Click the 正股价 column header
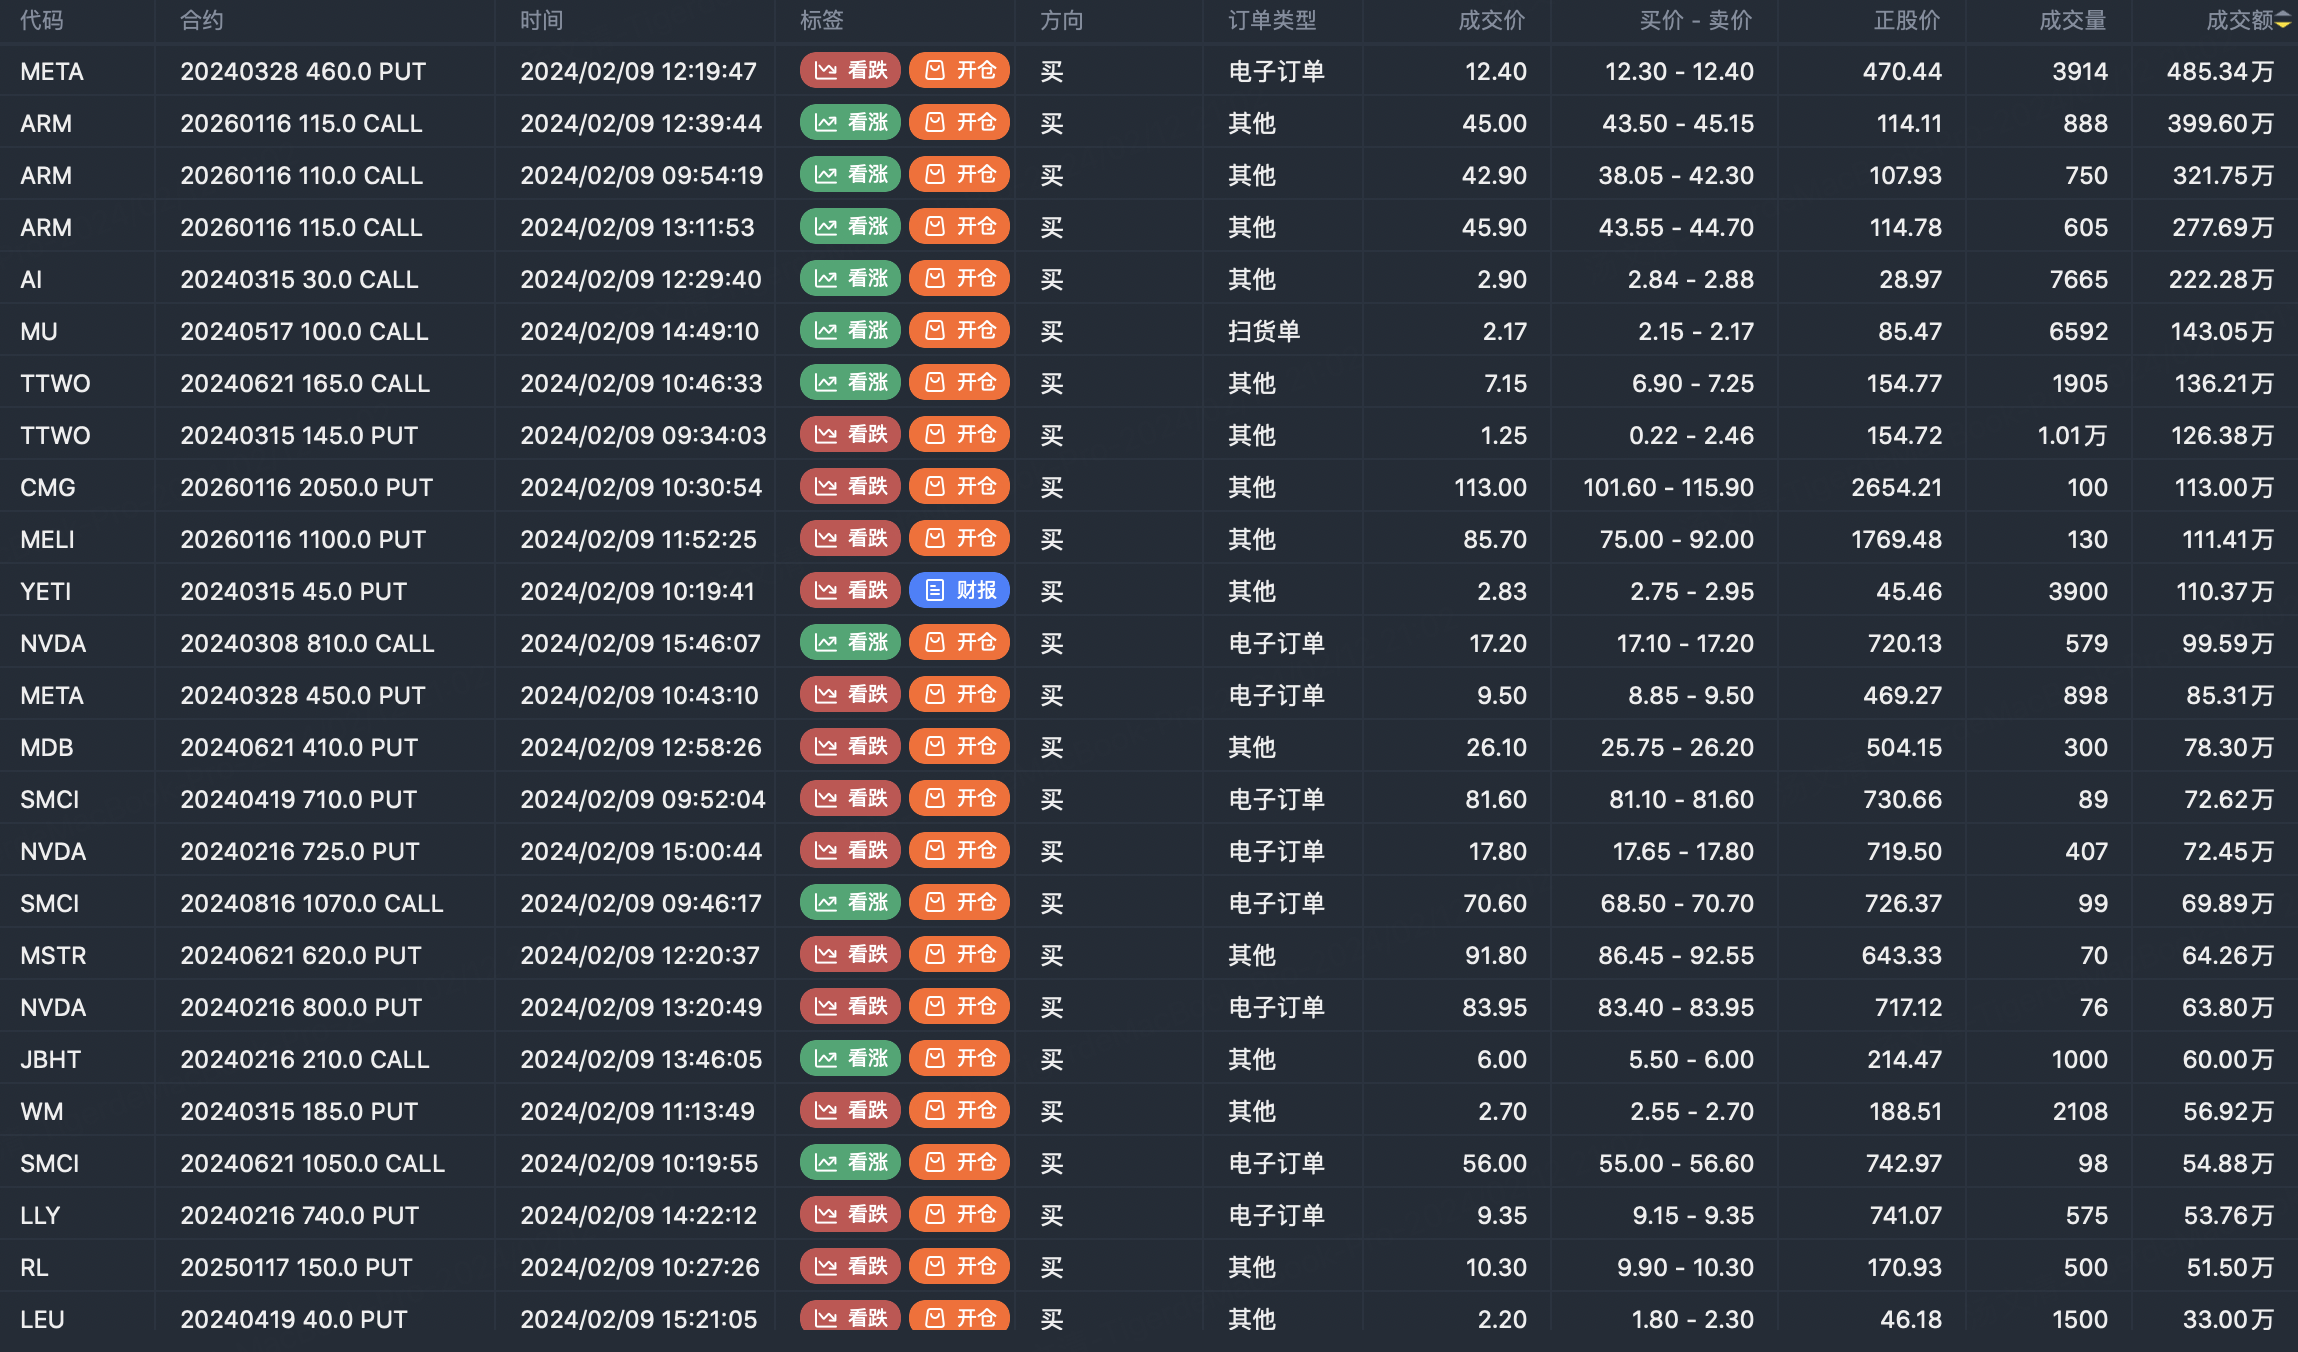The image size is (2298, 1352). click(x=1906, y=21)
